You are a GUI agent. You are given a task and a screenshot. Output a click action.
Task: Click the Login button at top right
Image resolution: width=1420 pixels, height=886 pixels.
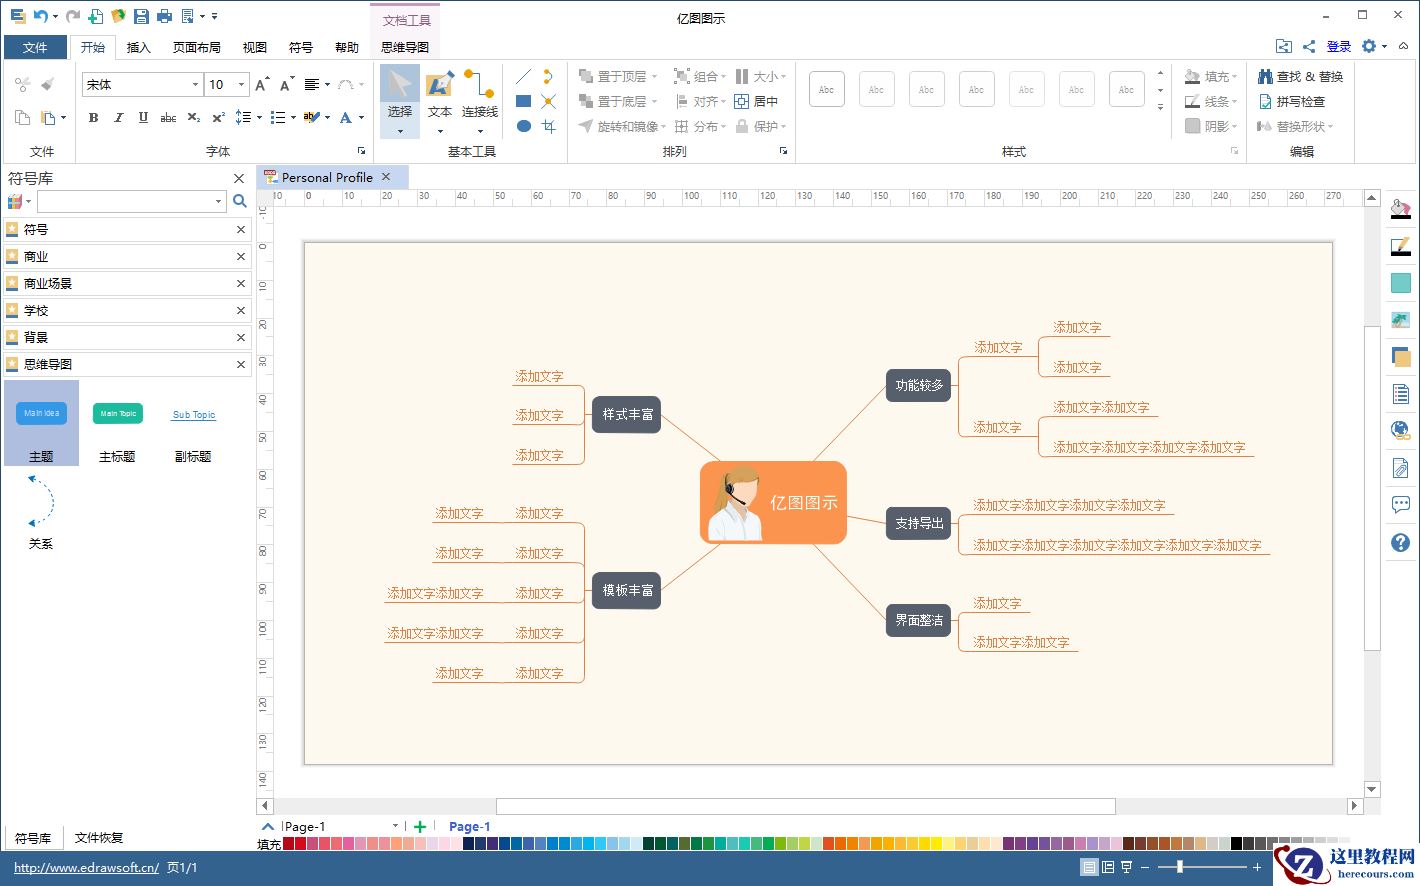tap(1338, 46)
